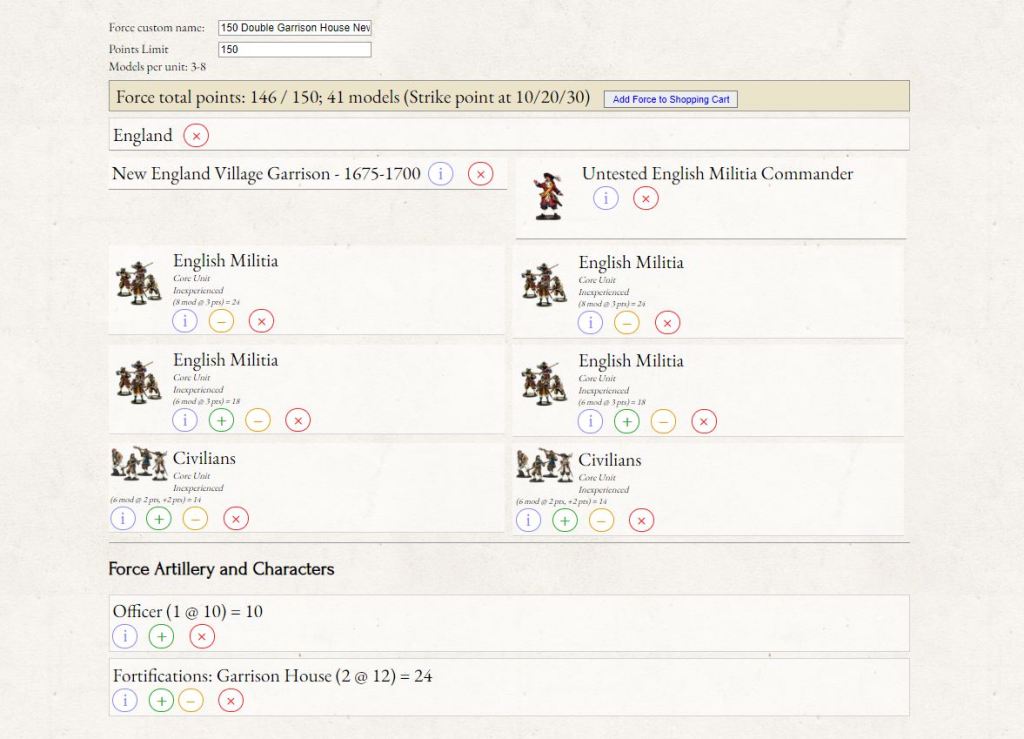Focus the Force custom name field
Viewport: 1024px width, 739px height.
[x=294, y=28]
